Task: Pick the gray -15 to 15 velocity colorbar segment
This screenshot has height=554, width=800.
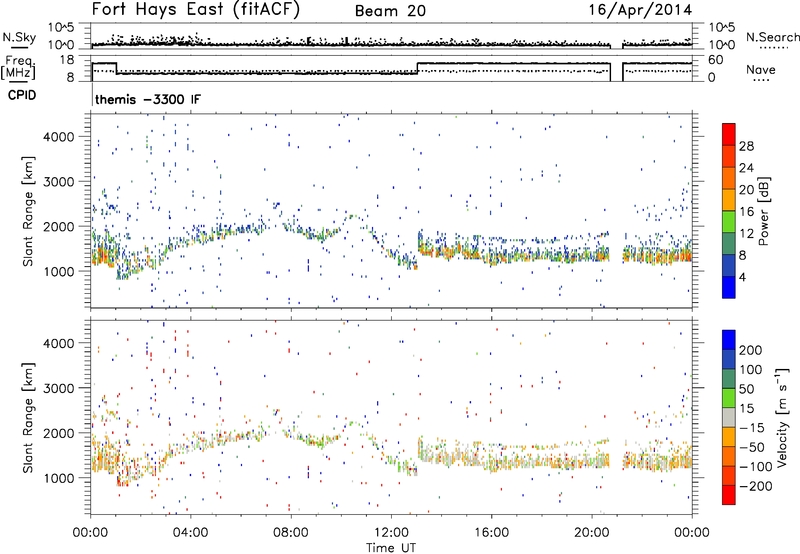Action: tap(729, 417)
